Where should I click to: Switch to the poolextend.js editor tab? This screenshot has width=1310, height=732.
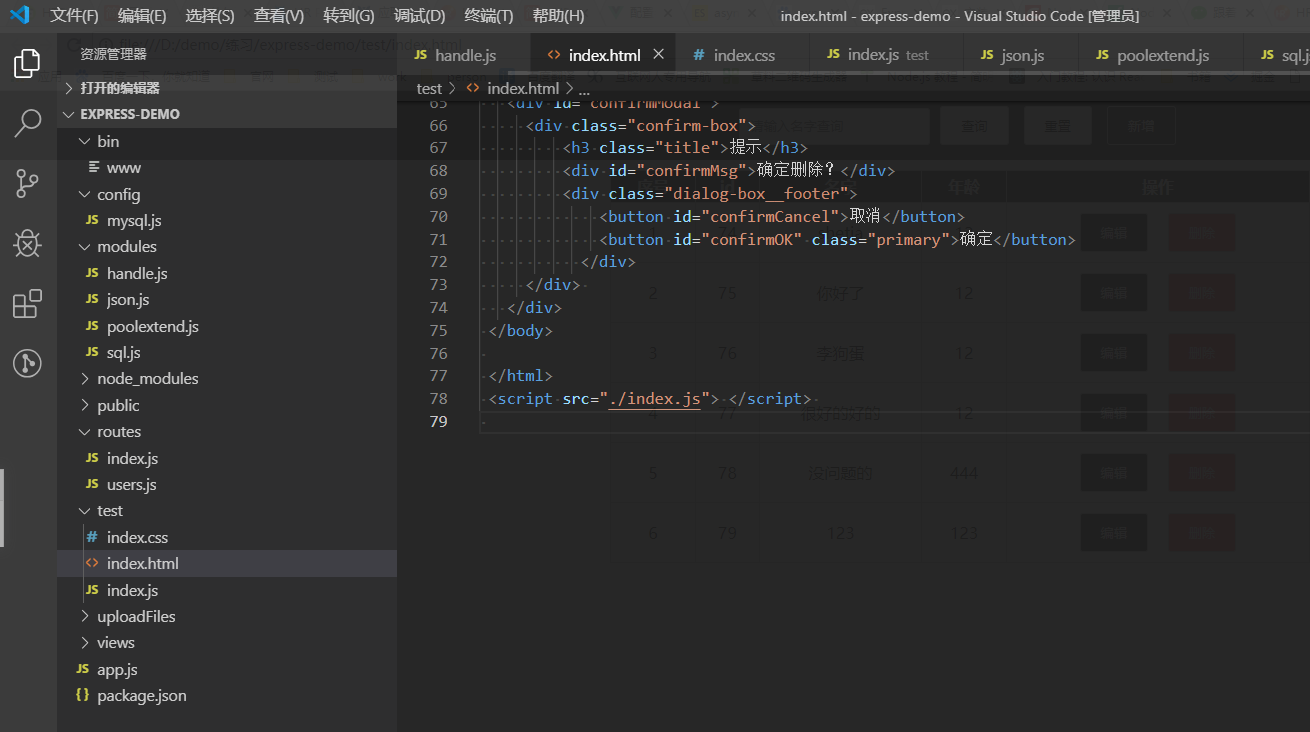pyautogui.click(x=1162, y=55)
